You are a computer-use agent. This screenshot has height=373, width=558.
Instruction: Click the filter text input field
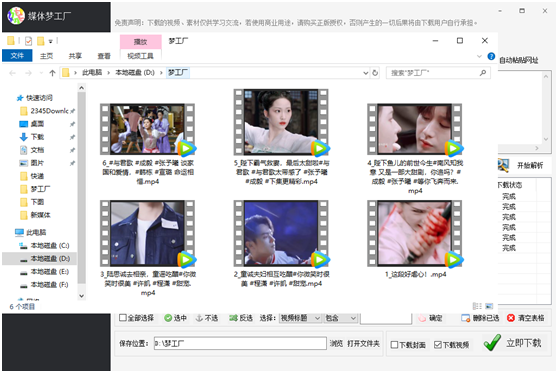[386, 318]
